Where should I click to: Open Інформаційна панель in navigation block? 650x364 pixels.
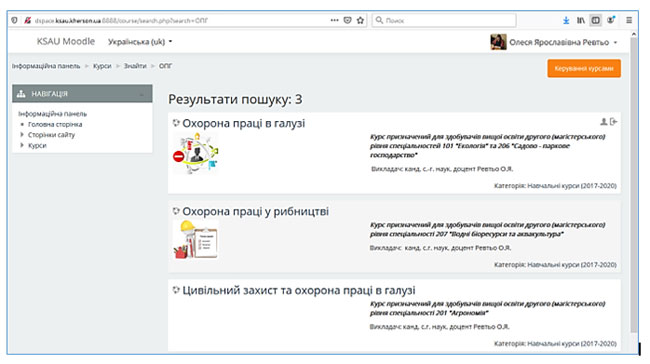(53, 114)
